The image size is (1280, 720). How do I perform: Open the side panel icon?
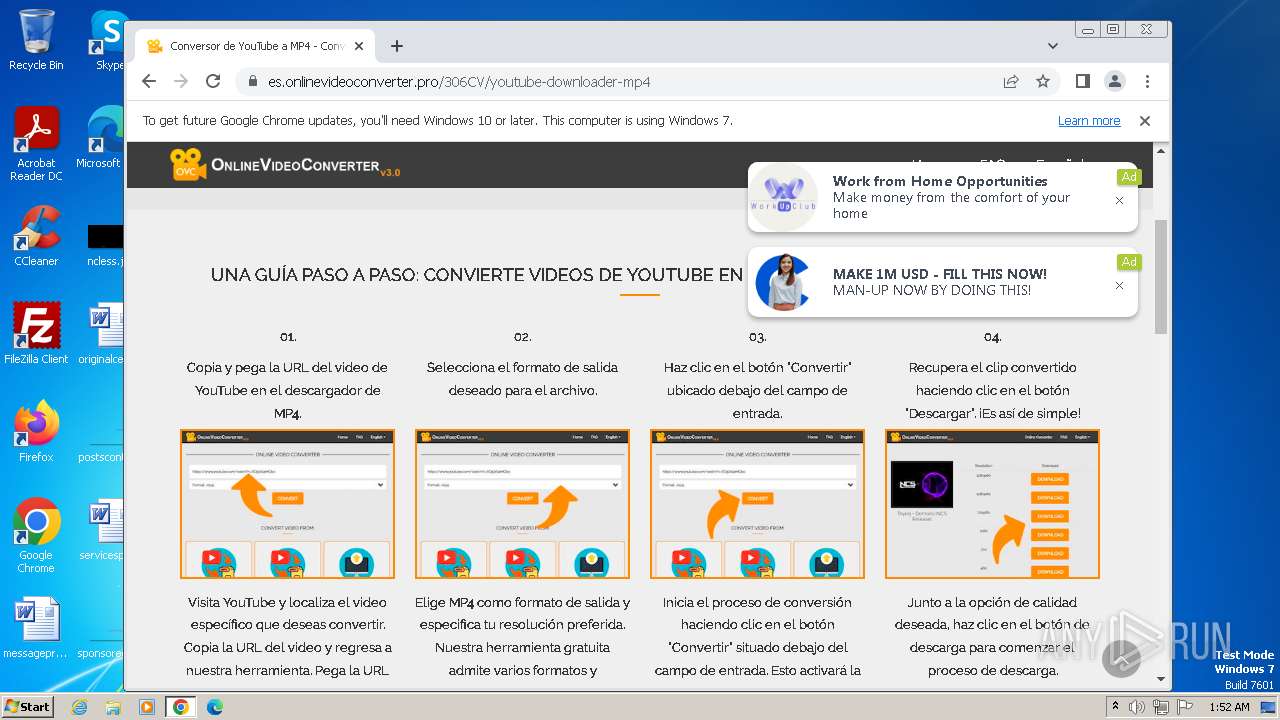click(1082, 81)
